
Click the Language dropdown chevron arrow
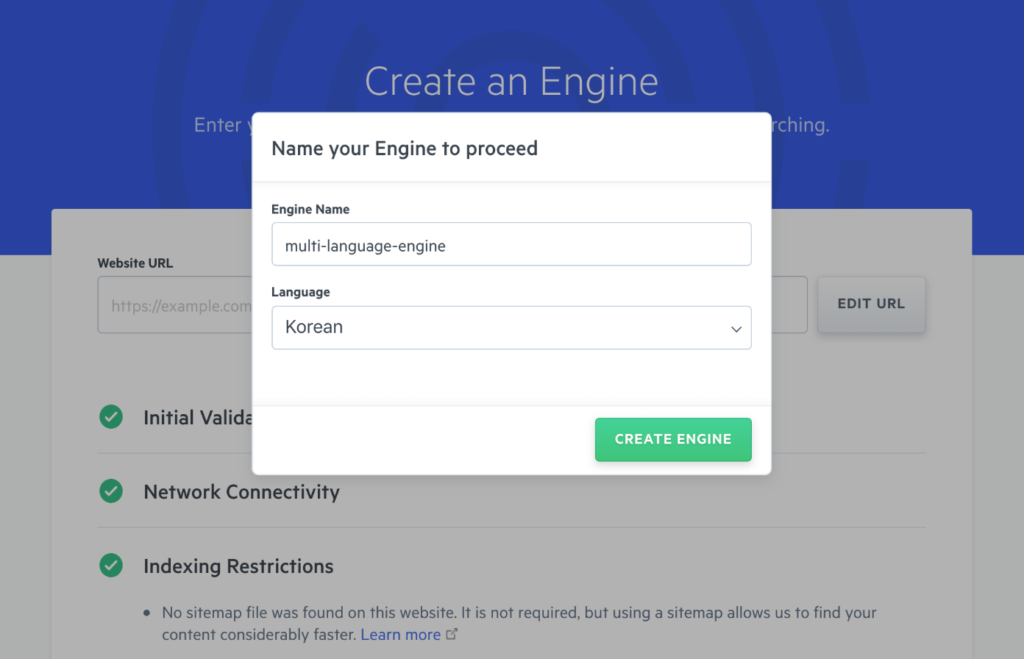pos(736,328)
